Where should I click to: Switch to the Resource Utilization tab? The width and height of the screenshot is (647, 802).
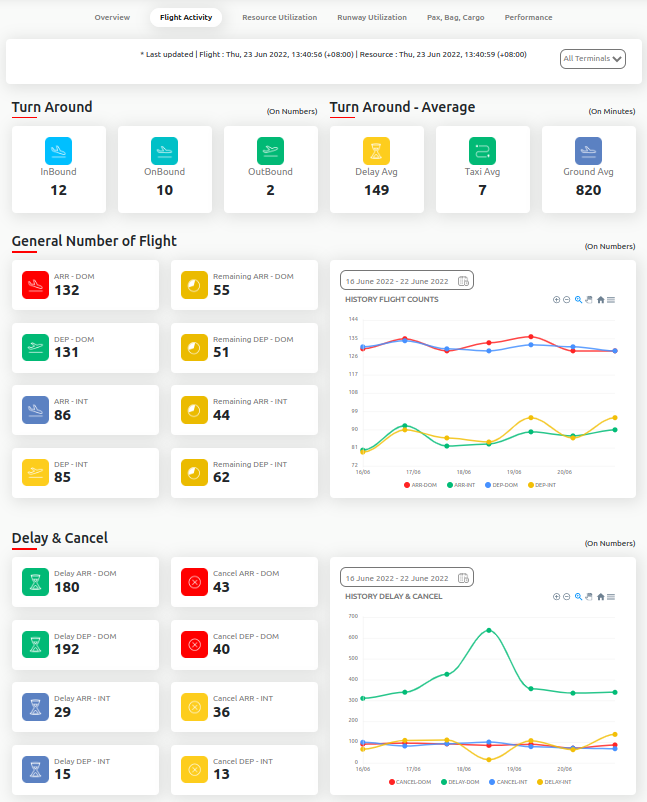(279, 17)
